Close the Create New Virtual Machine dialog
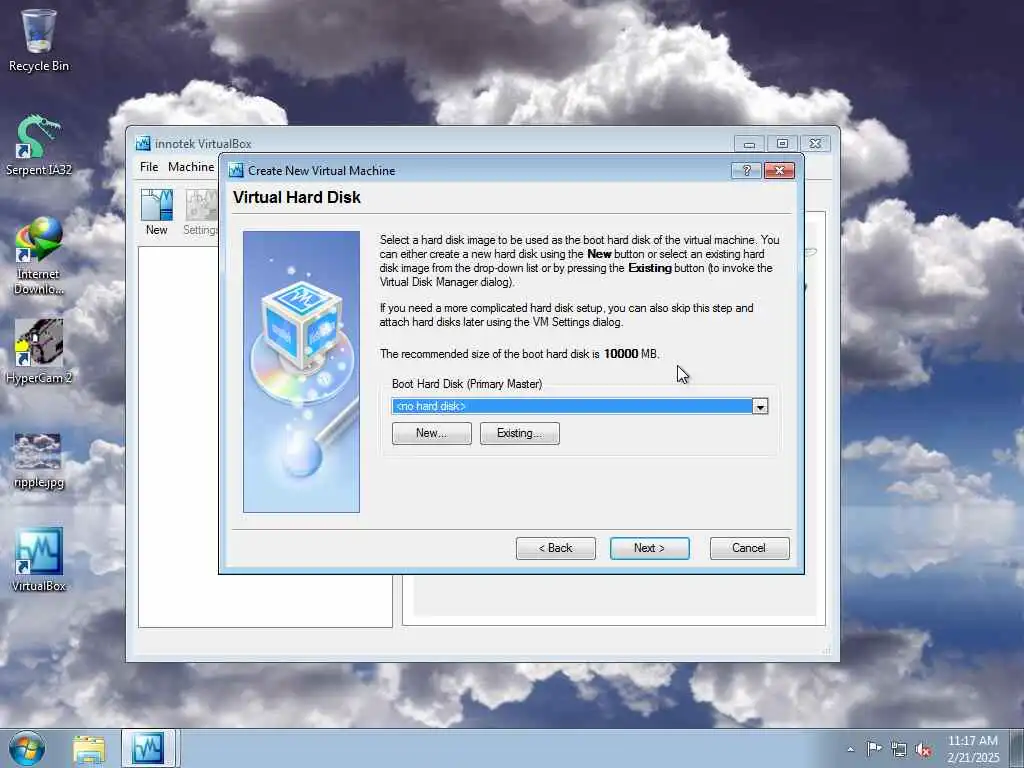This screenshot has width=1024, height=768. pyautogui.click(x=780, y=170)
